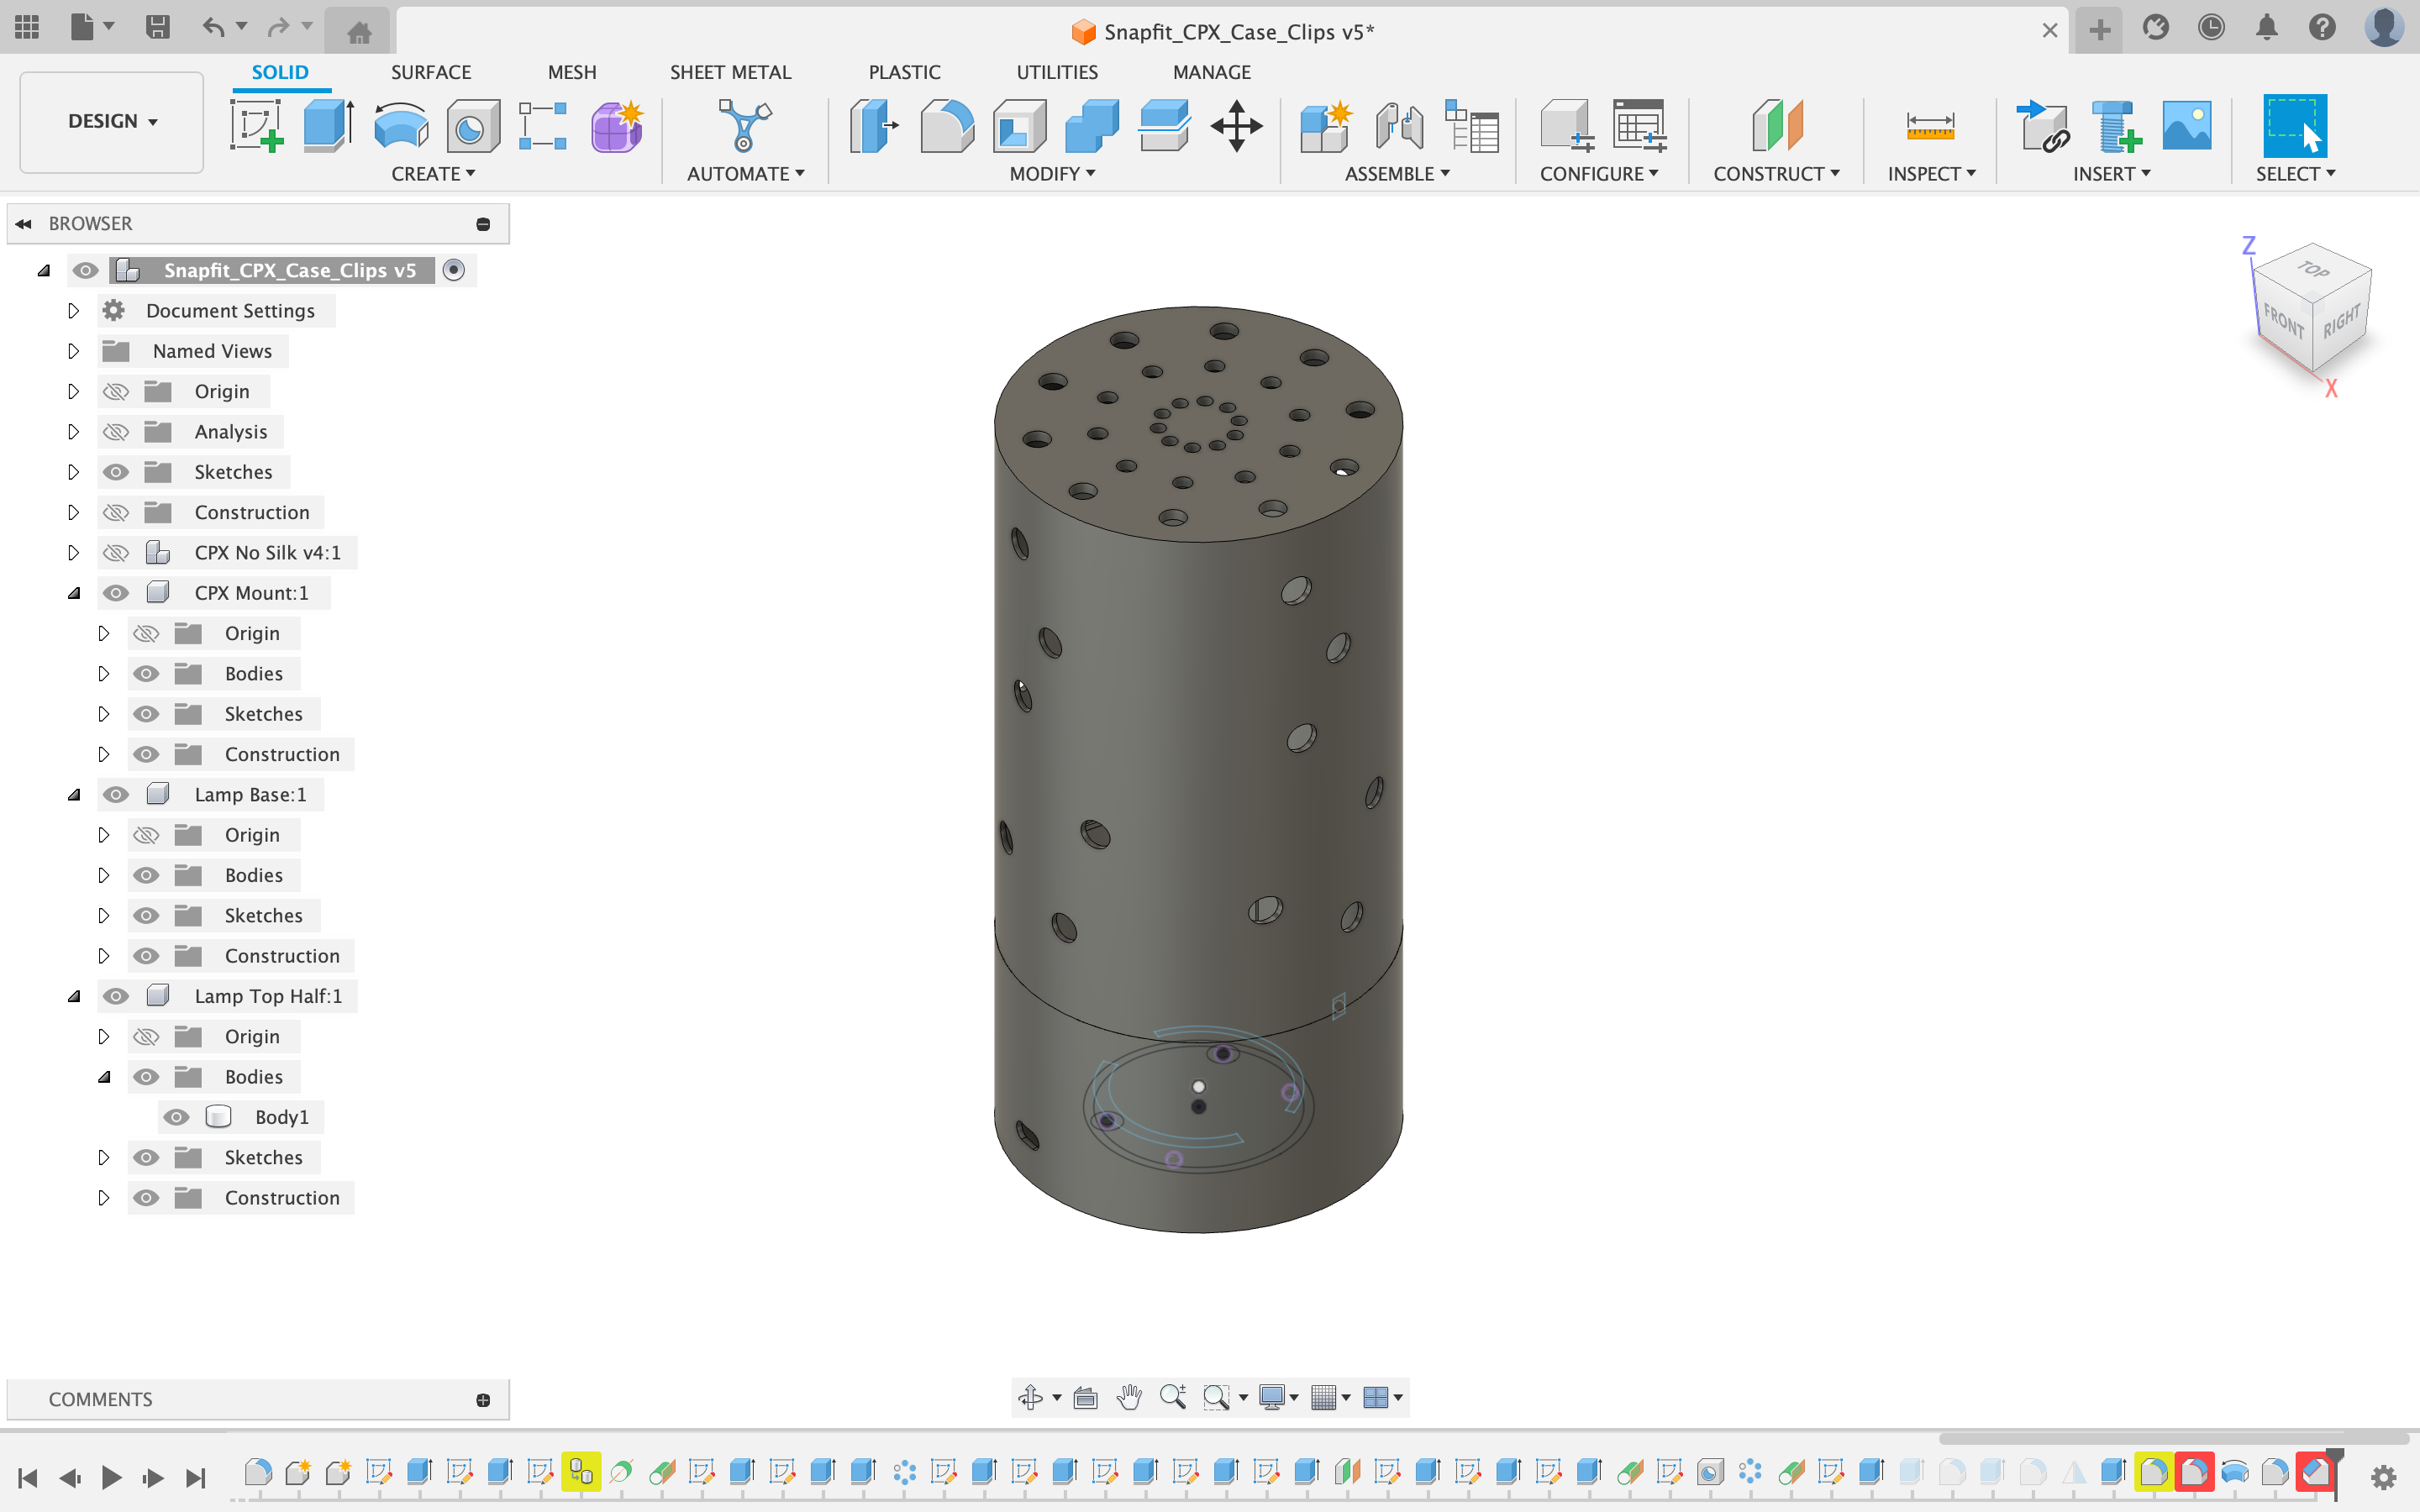Image resolution: width=2420 pixels, height=1512 pixels.
Task: Click the FRONT face of view cube
Action: tap(2283, 321)
